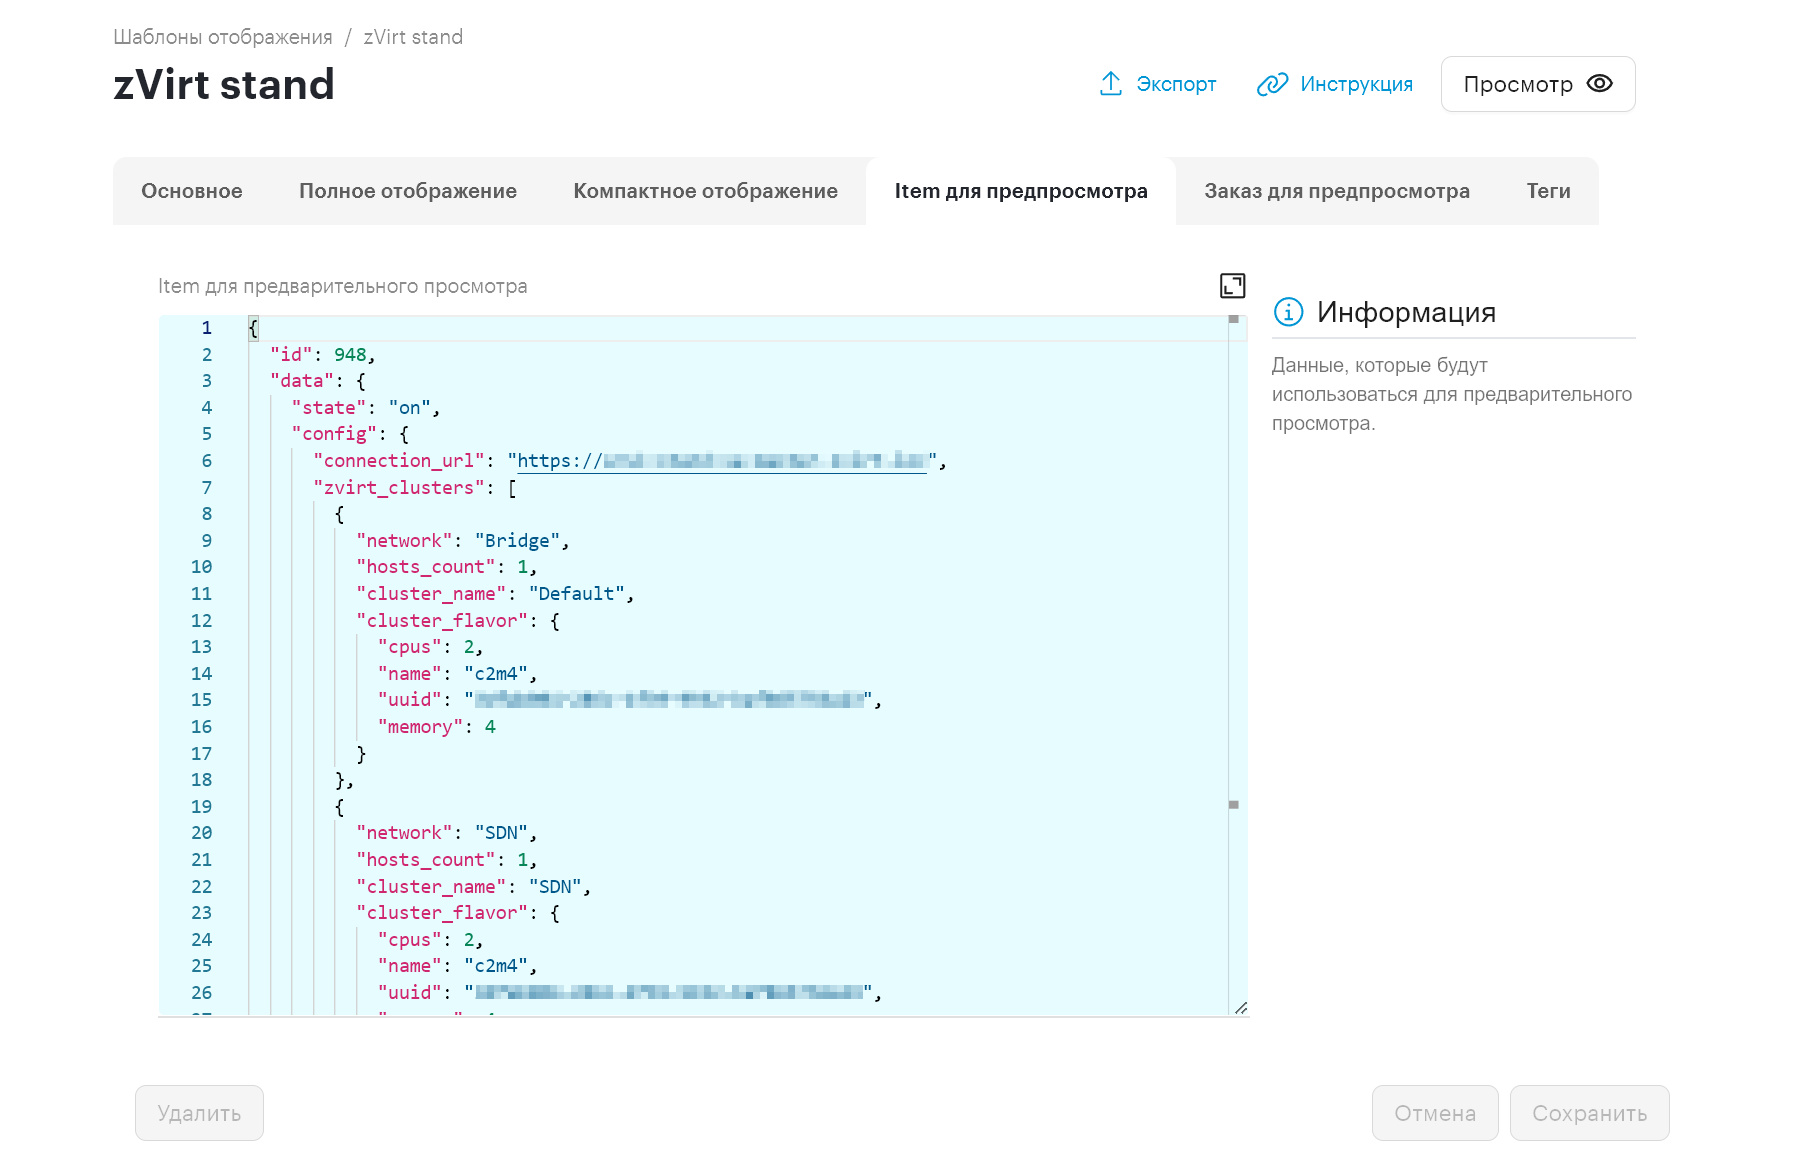The width and height of the screenshot is (1807, 1171).
Task: Click the chain icon beside Инструкция
Action: [x=1272, y=84]
